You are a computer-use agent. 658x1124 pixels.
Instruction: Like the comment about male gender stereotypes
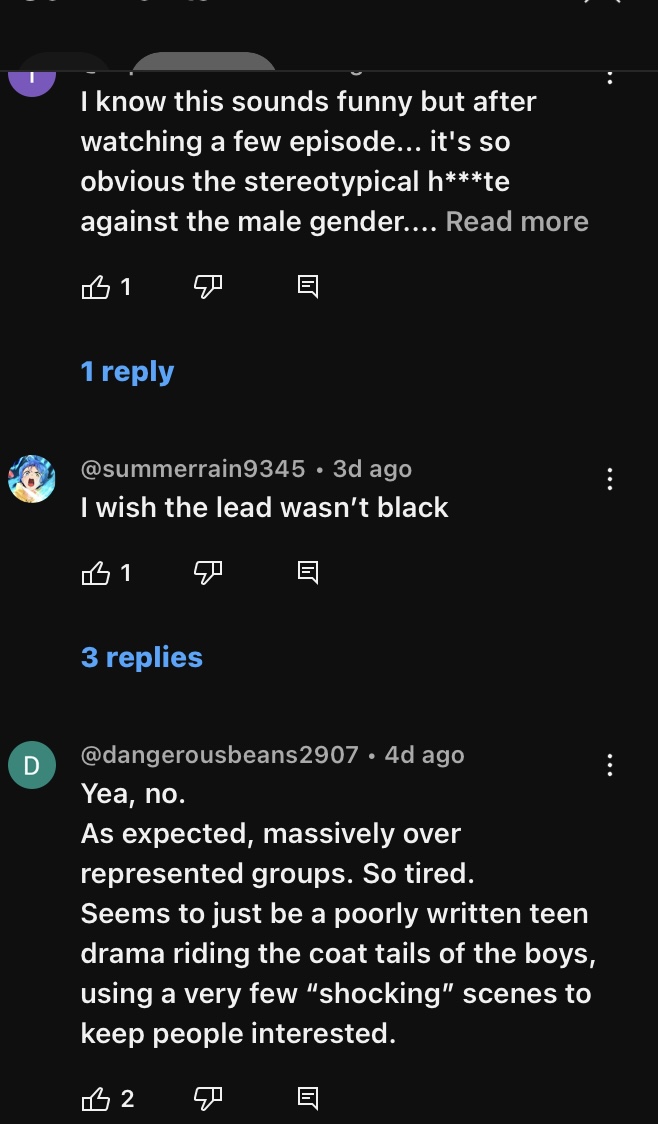(96, 287)
